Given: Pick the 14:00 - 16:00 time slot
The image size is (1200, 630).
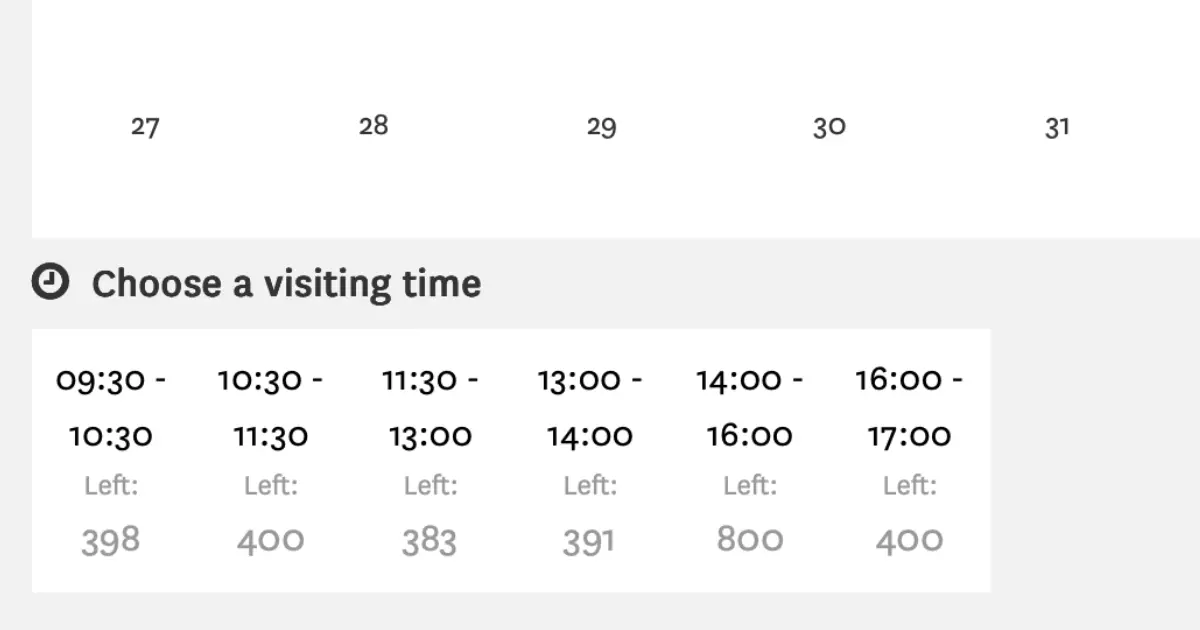Looking at the screenshot, I should [750, 461].
